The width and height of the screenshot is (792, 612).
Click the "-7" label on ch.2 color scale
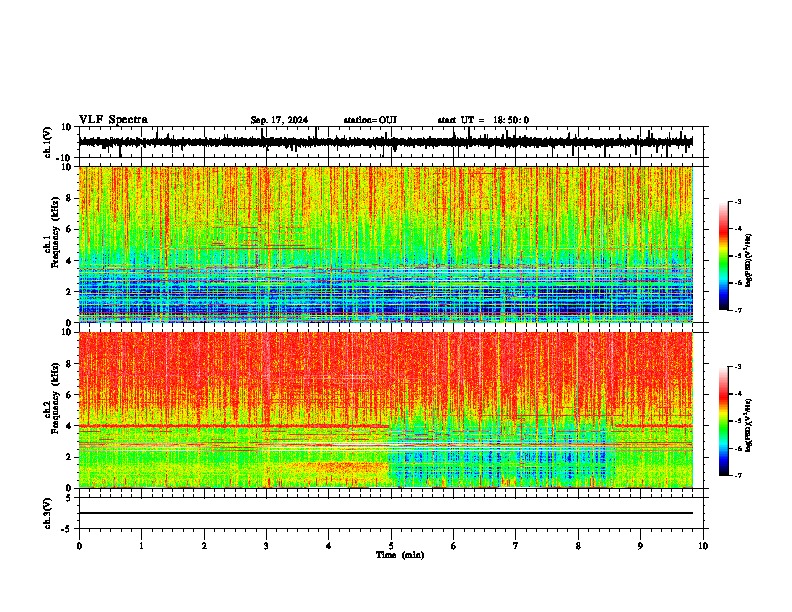(x=738, y=475)
